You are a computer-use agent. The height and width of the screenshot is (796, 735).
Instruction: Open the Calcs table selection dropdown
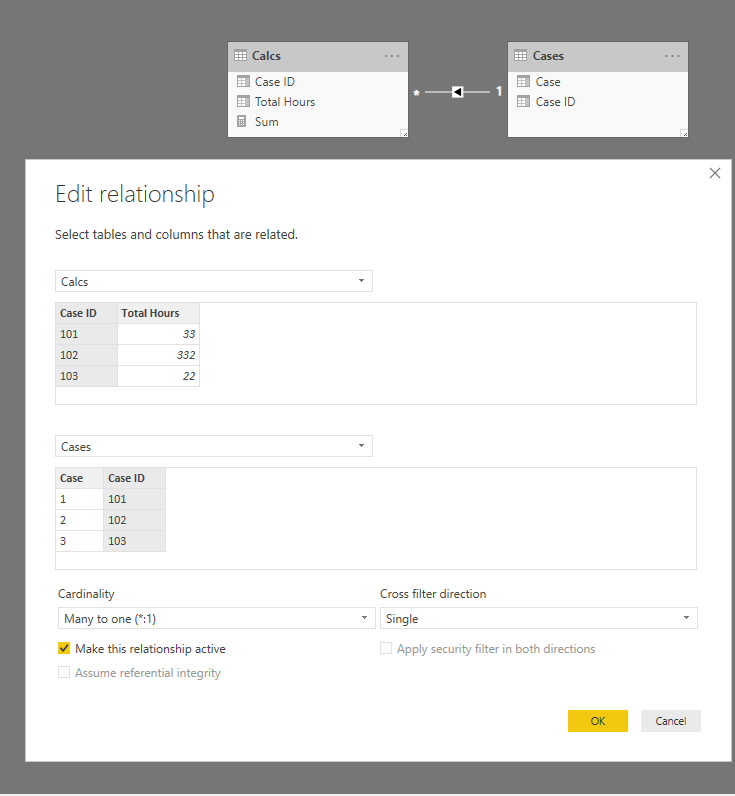pyautogui.click(x=214, y=281)
